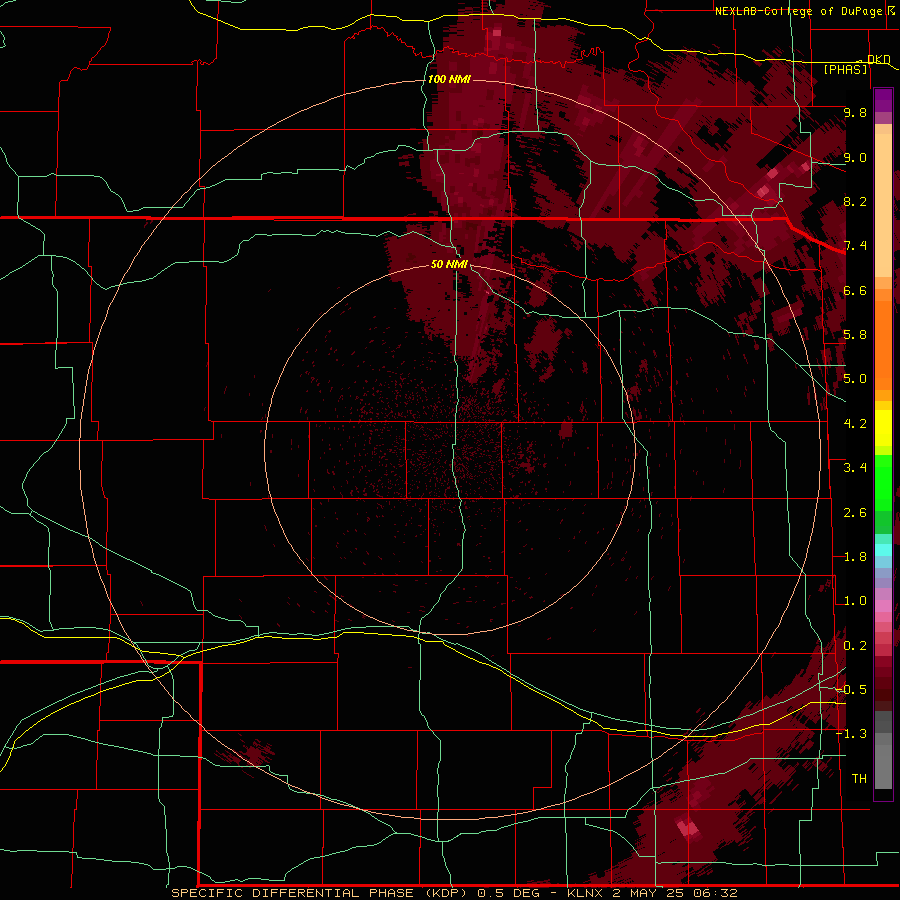Image resolution: width=900 pixels, height=900 pixels.
Task: Click the 0.2 value on color scale
Action: [x=855, y=646]
